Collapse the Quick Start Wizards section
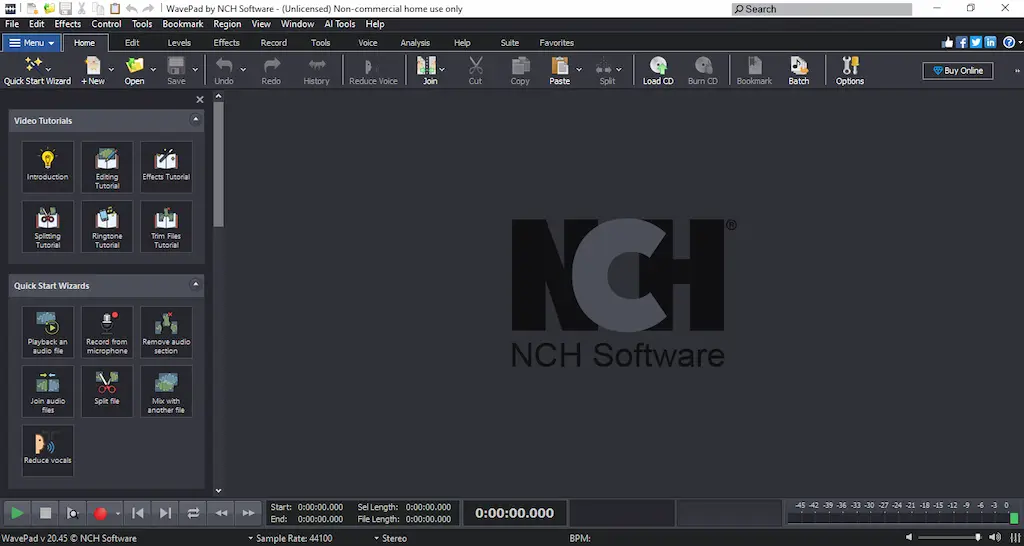This screenshot has width=1024, height=546. (195, 285)
